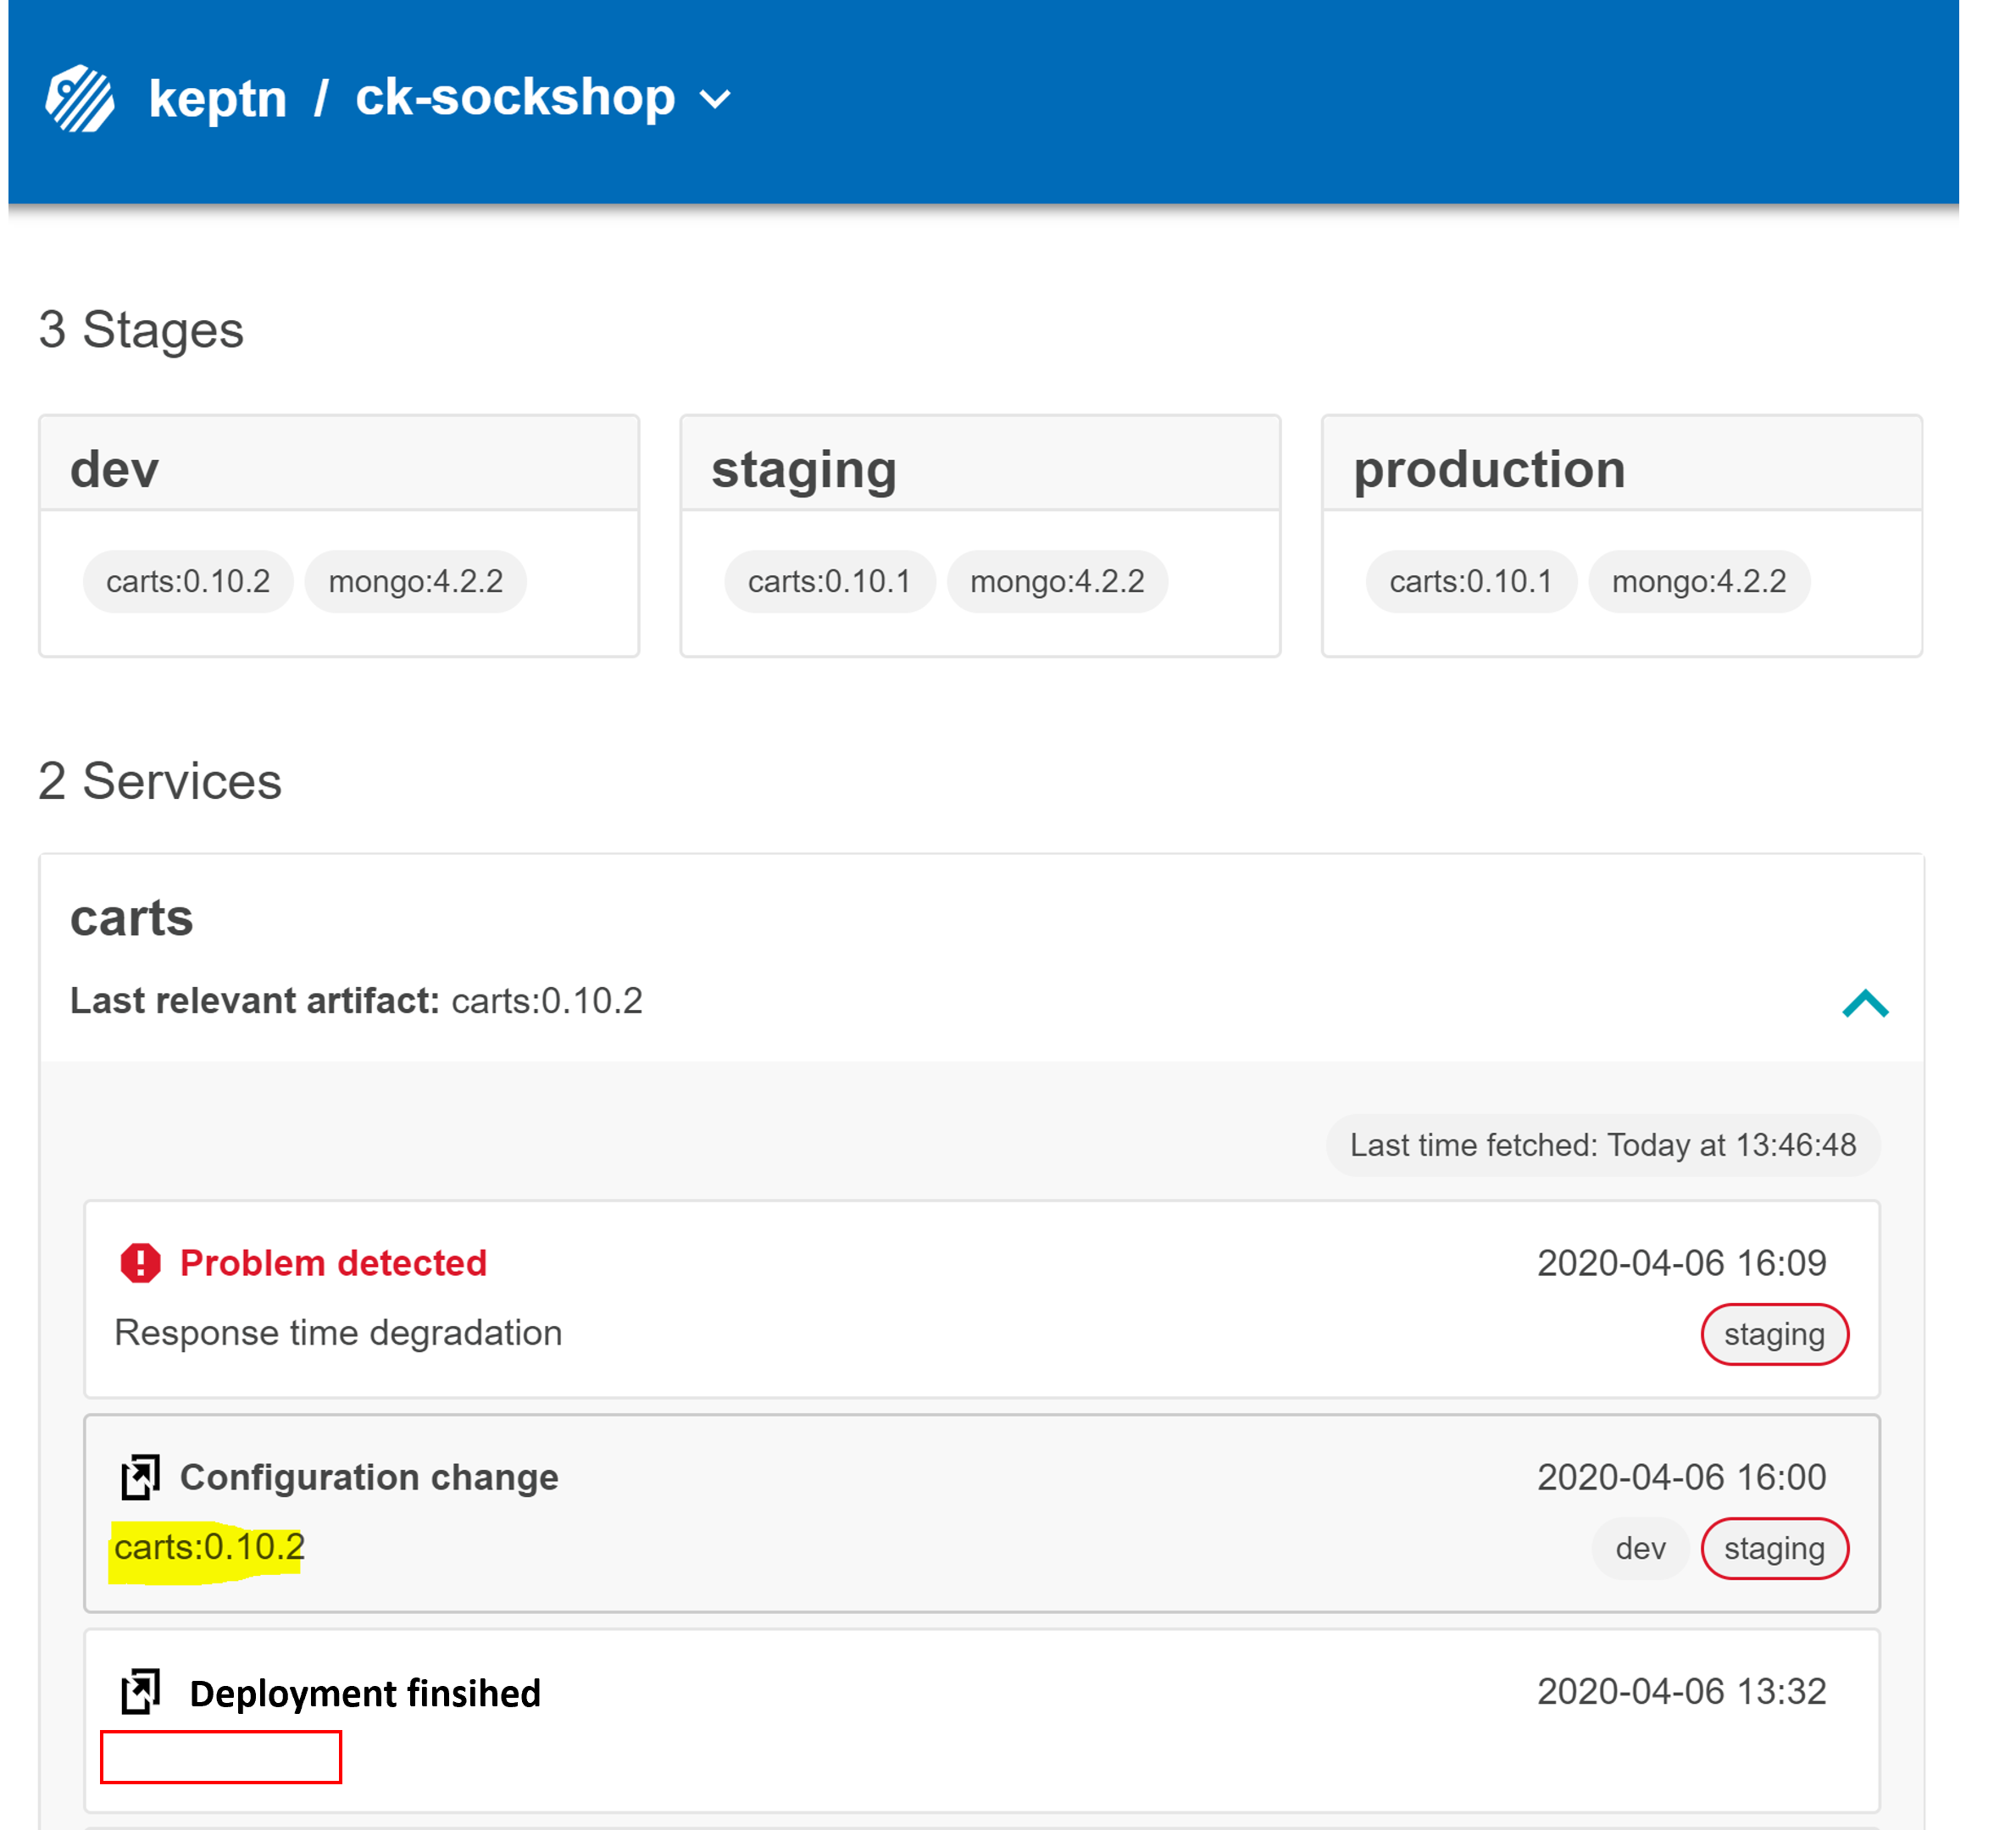Open the ck-sockshop project dropdown
2016x1830 pixels.
click(714, 99)
